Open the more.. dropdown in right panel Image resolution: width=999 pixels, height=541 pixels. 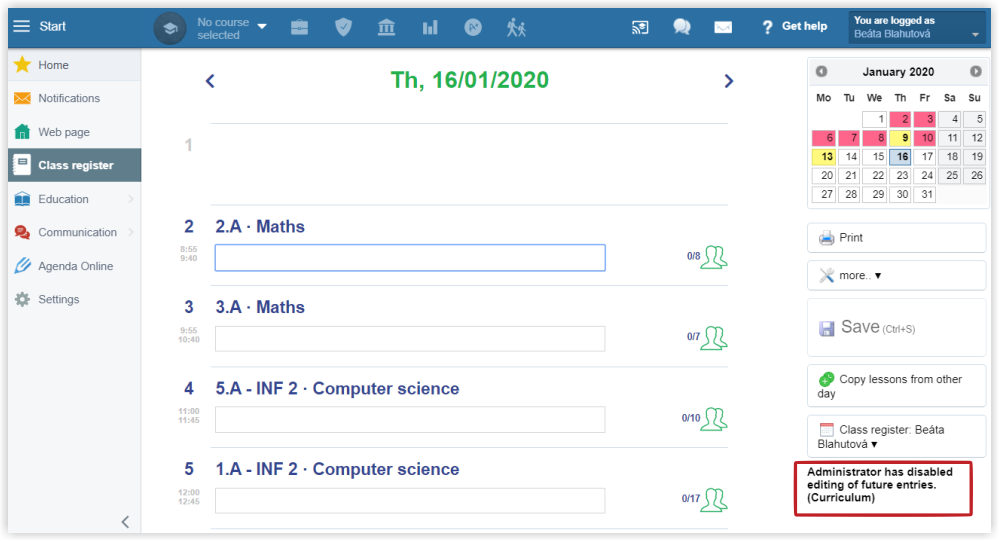pos(896,275)
